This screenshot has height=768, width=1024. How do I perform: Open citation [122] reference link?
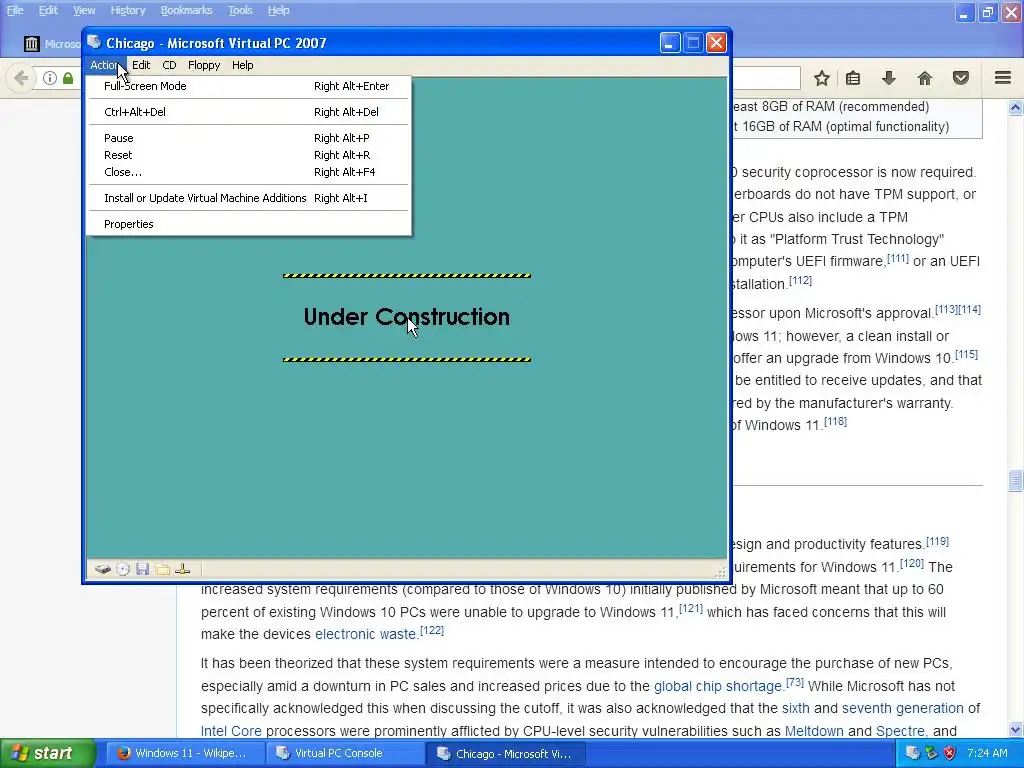(x=432, y=630)
